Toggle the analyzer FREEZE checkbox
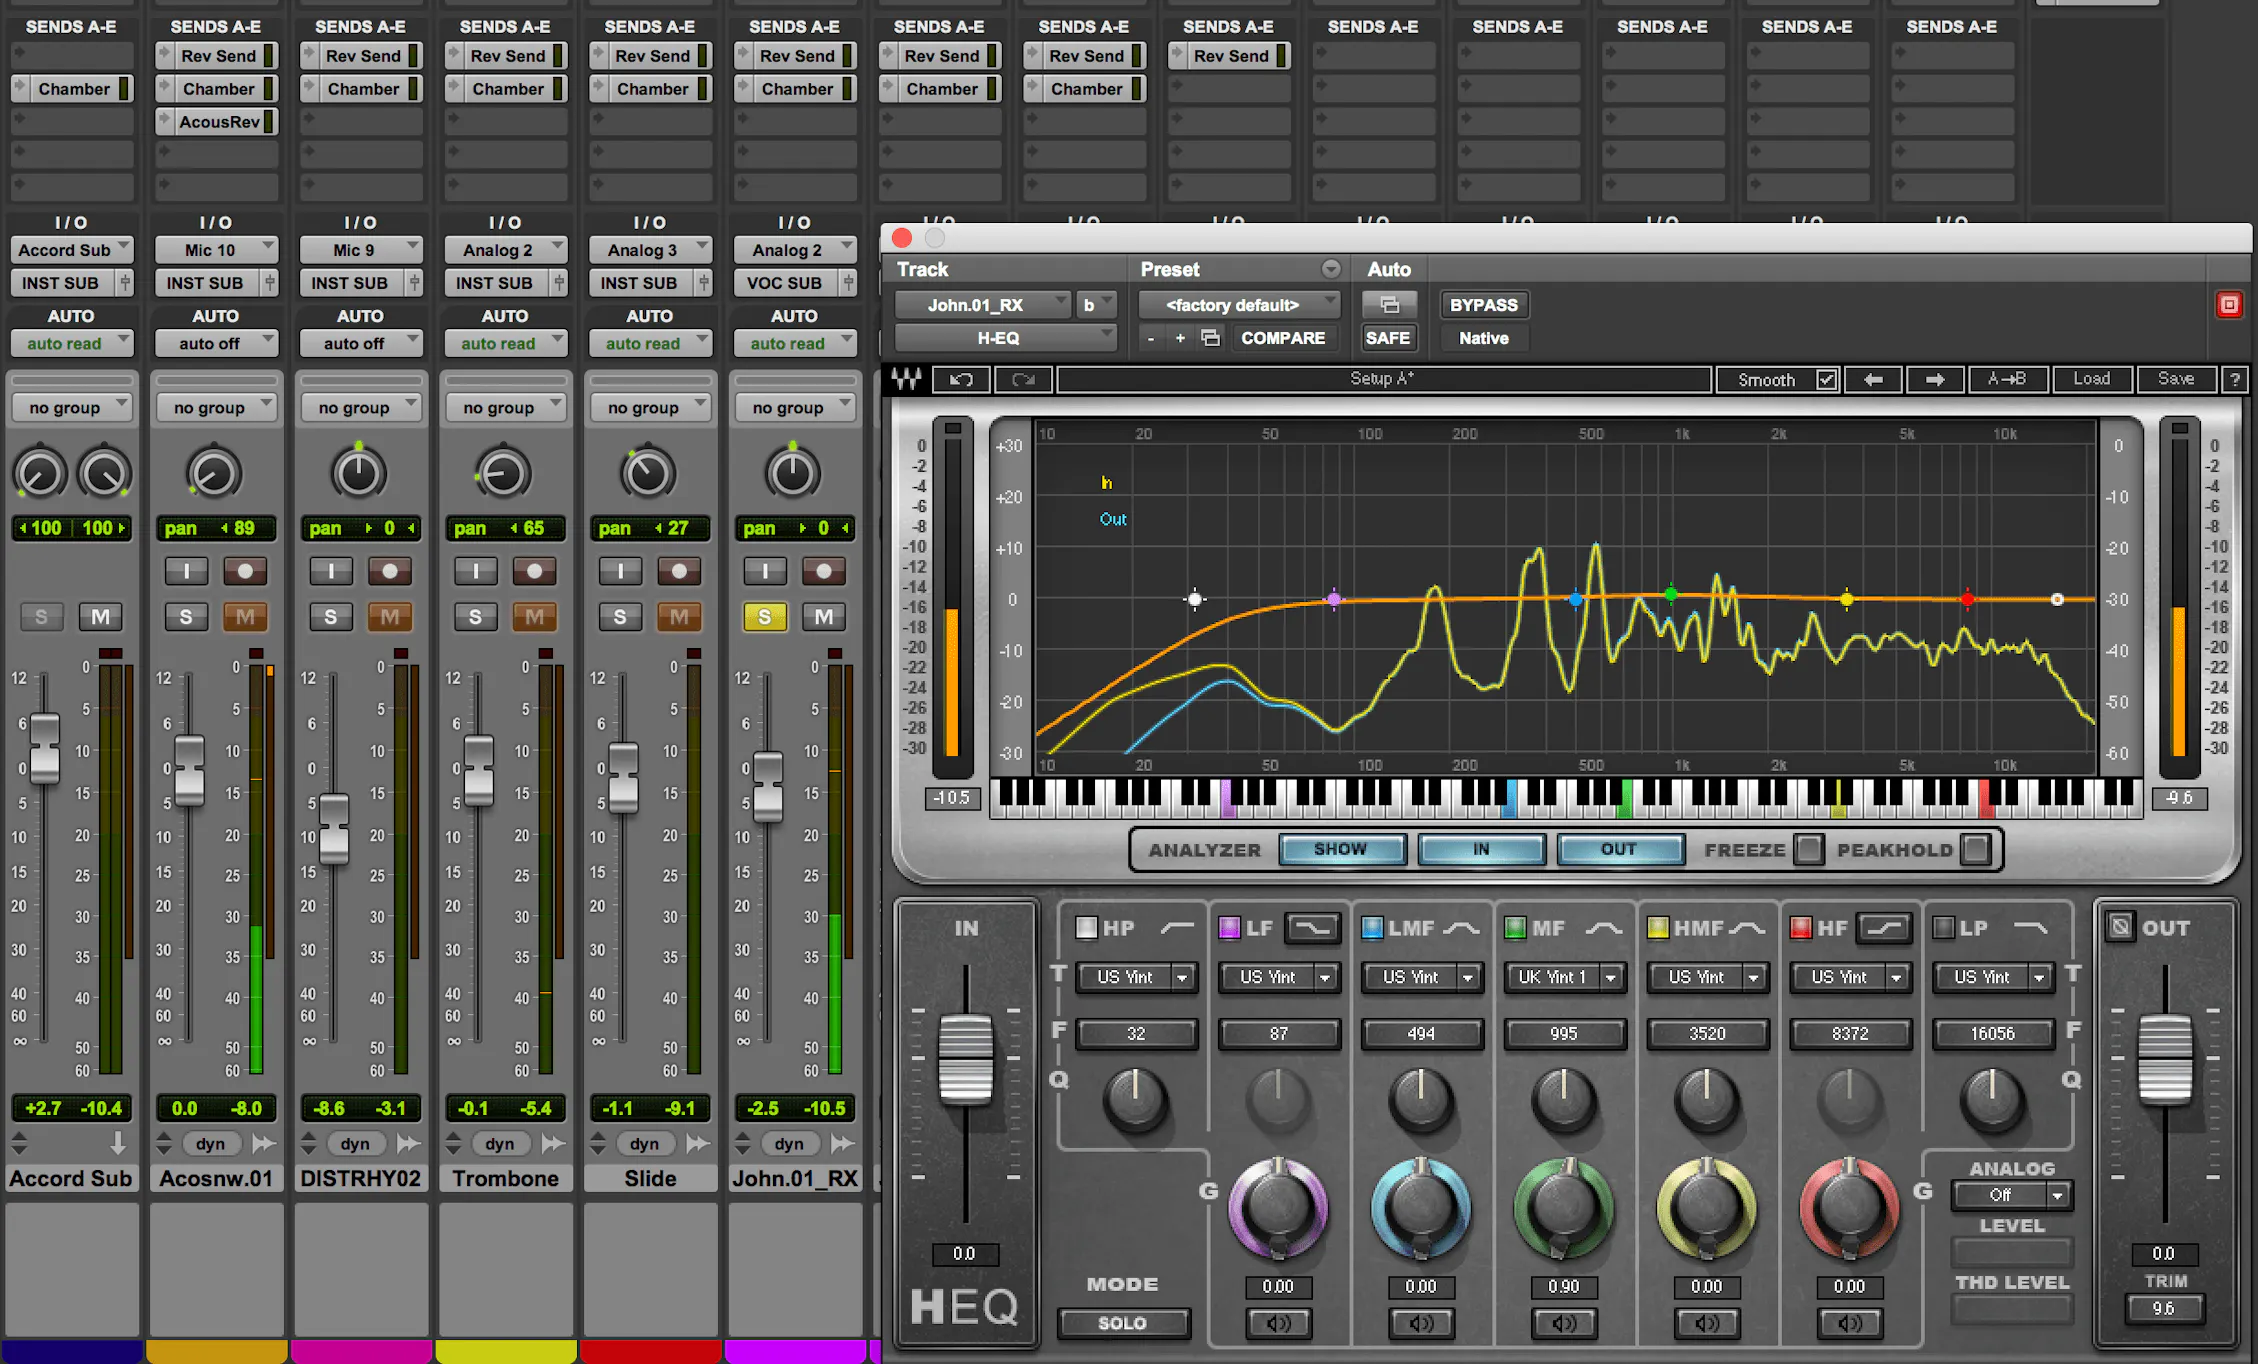Image resolution: width=2258 pixels, height=1364 pixels. click(x=1808, y=849)
